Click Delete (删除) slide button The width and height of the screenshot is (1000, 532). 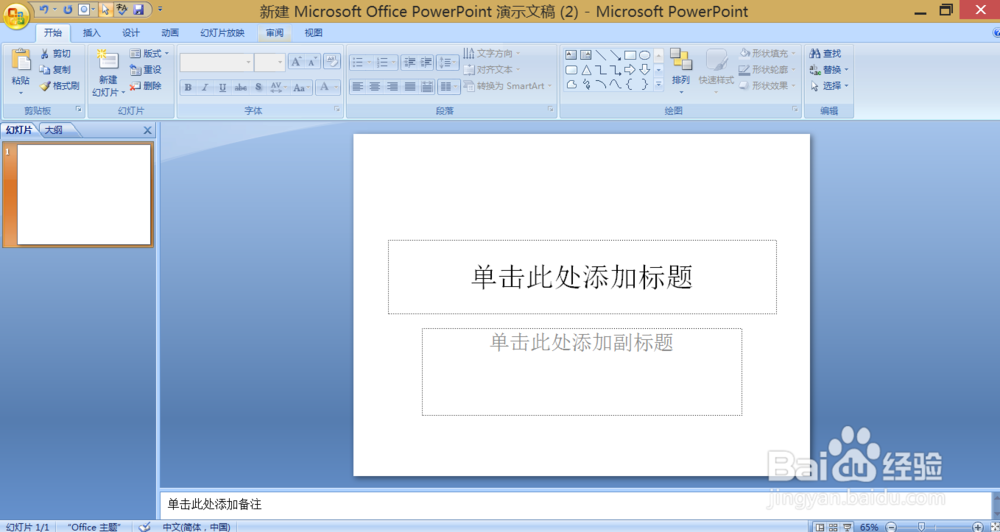[x=145, y=85]
